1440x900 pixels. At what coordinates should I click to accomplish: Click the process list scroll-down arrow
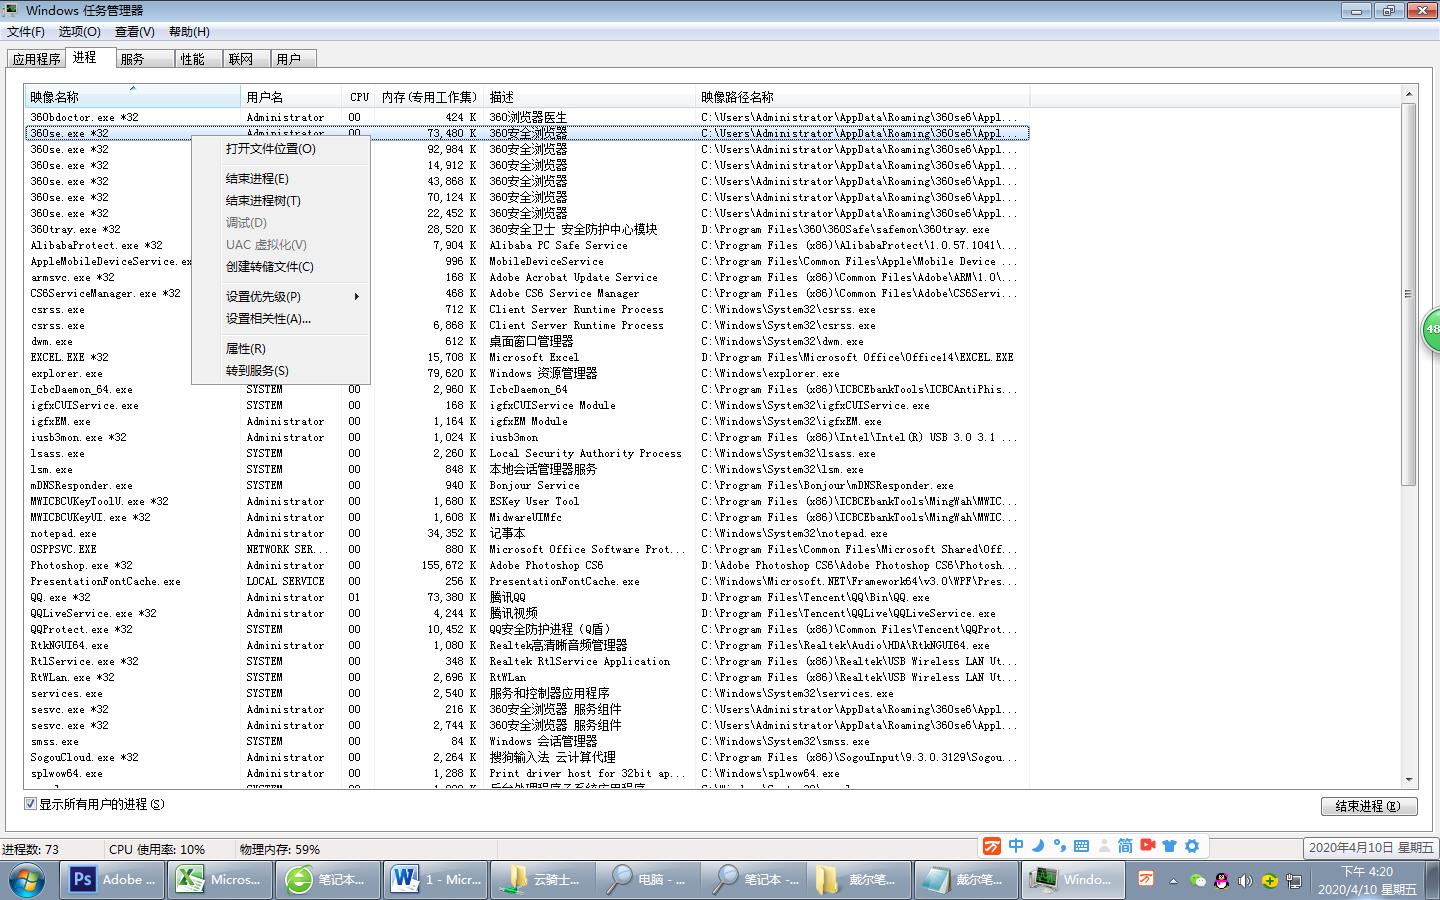(1409, 779)
